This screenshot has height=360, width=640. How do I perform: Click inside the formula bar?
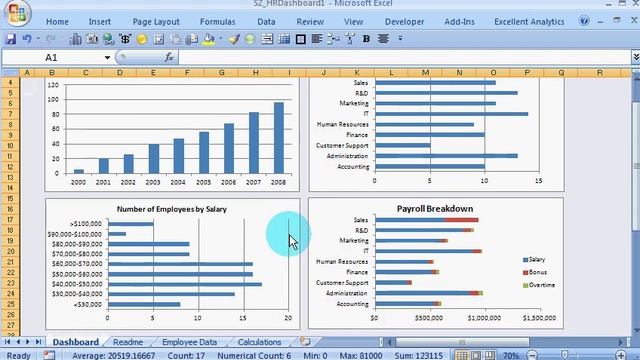[x=404, y=58]
